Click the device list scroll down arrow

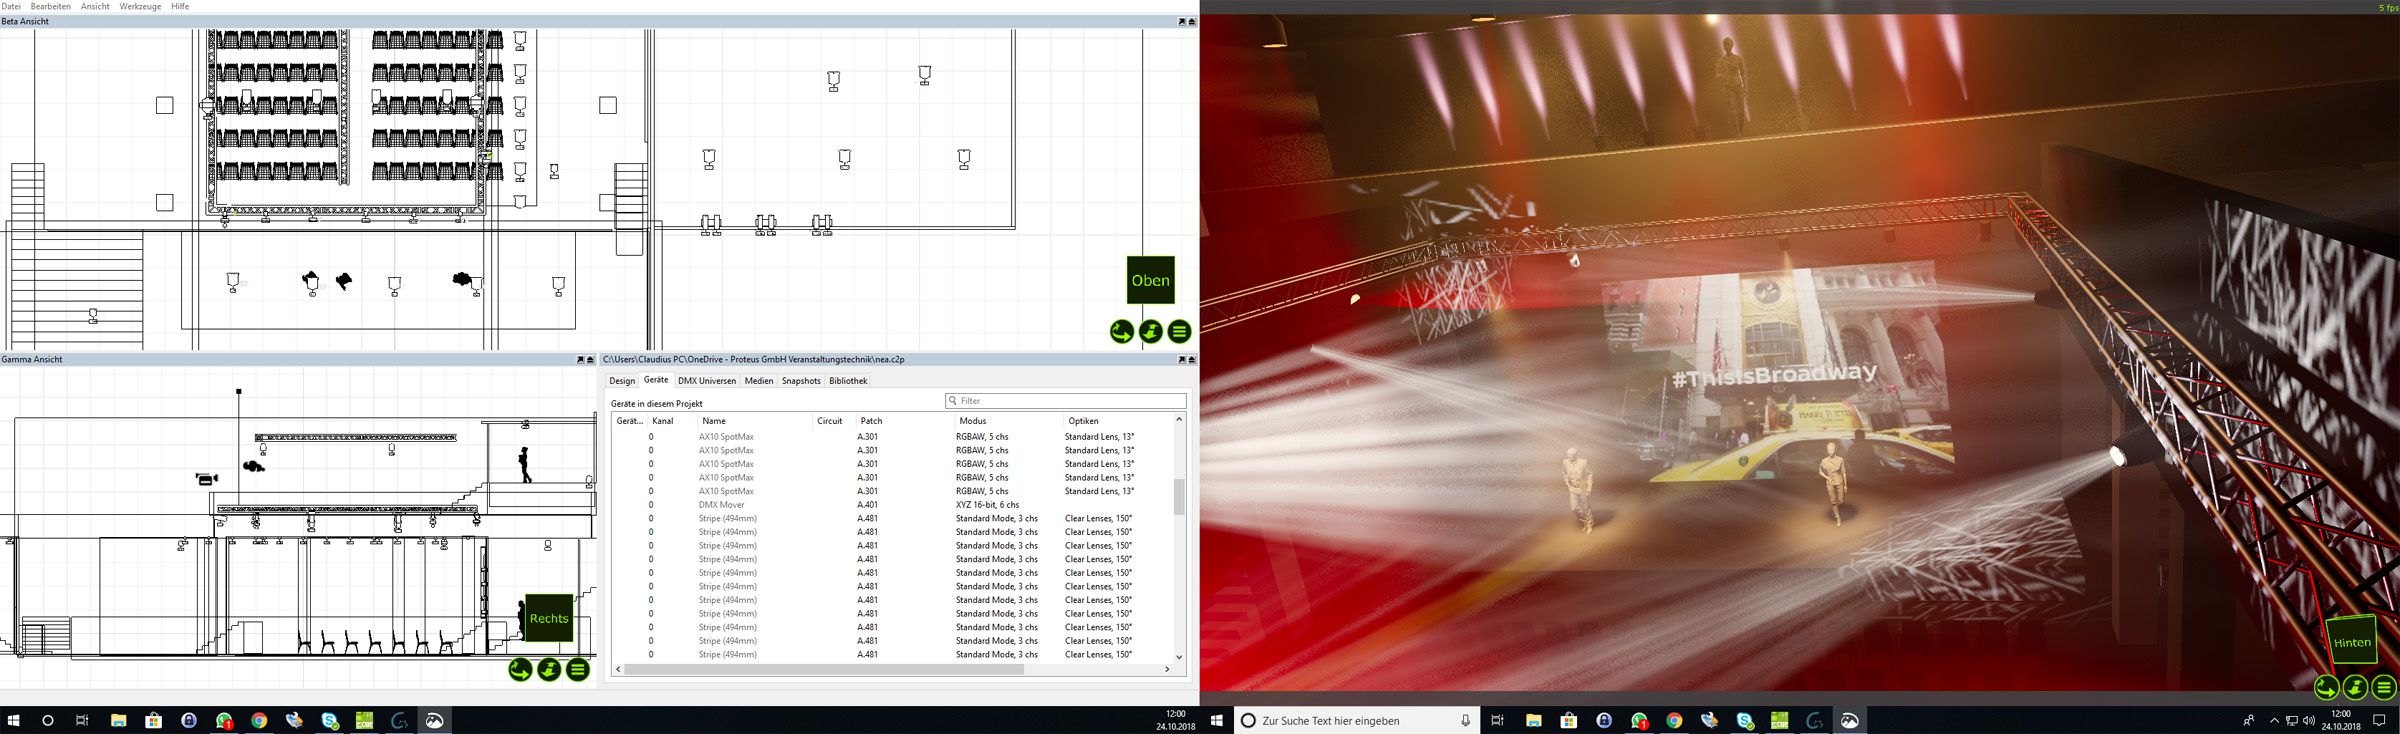1179,657
